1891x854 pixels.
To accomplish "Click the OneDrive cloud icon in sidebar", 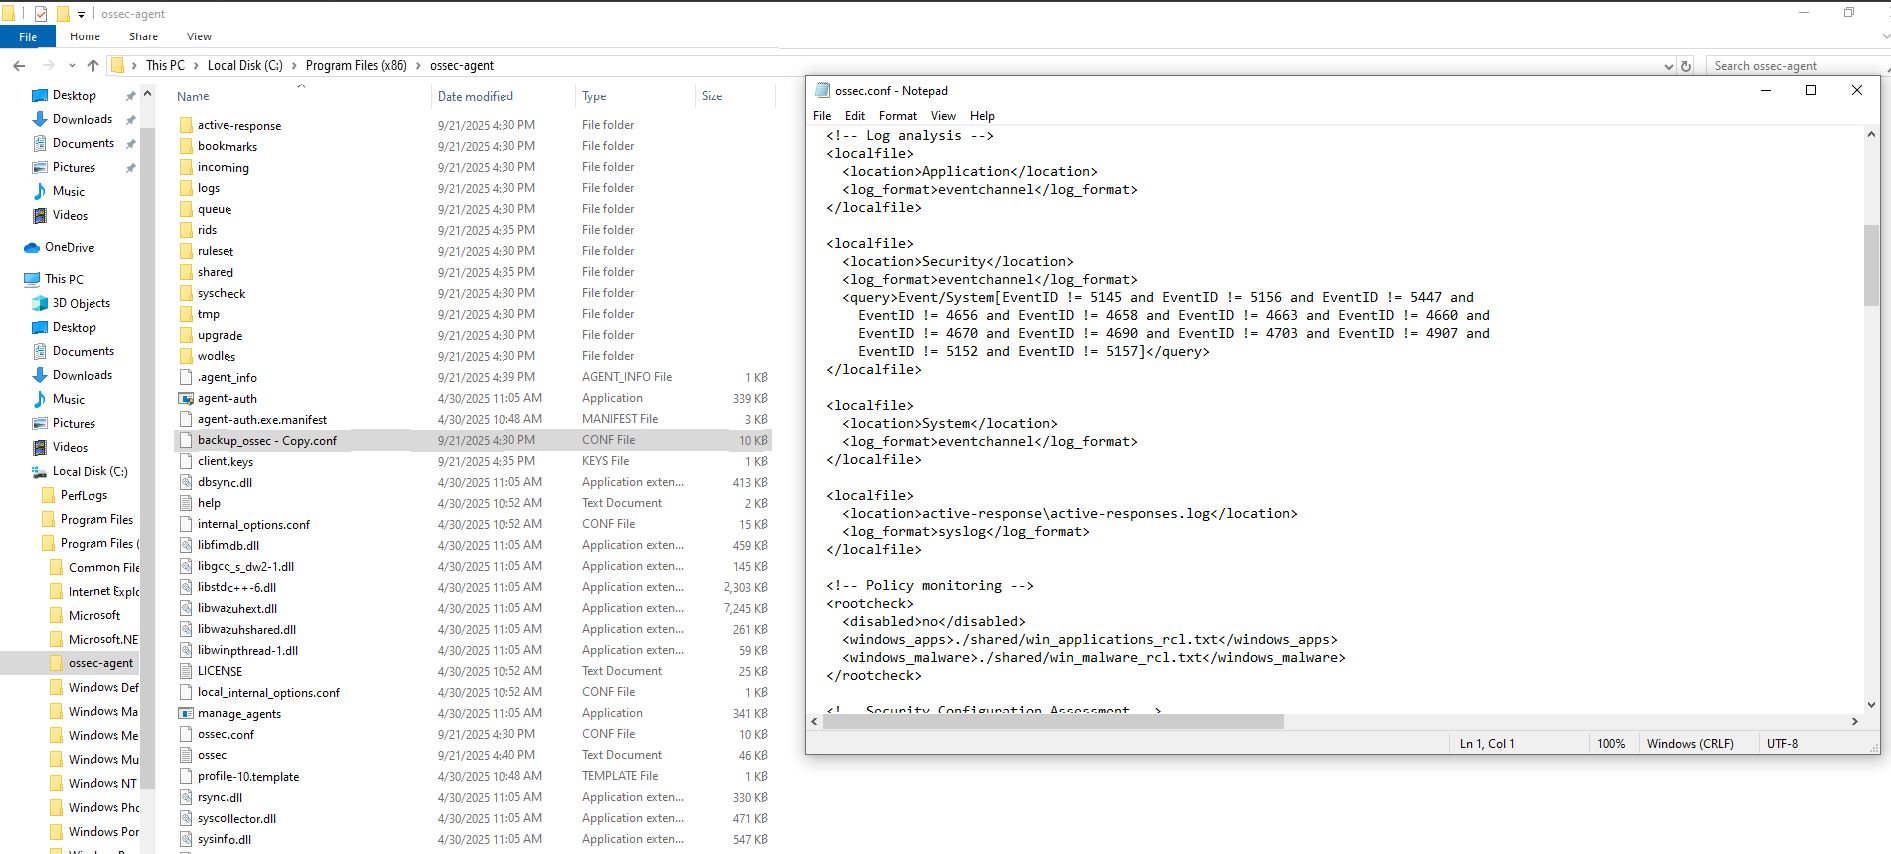I will click(32, 247).
